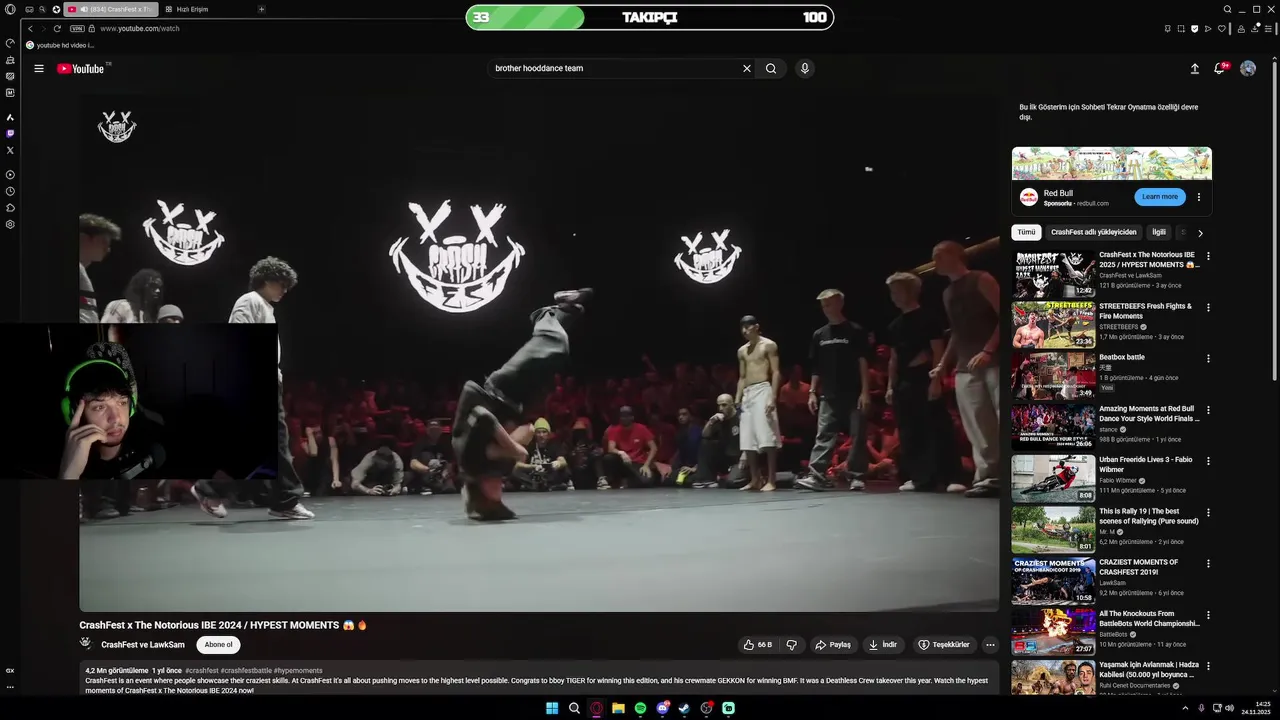Viewport: 1280px width, 720px height.
Task: Open options for 'CrashFest x The Notorious IBE 2025' video
Action: coord(1208,256)
